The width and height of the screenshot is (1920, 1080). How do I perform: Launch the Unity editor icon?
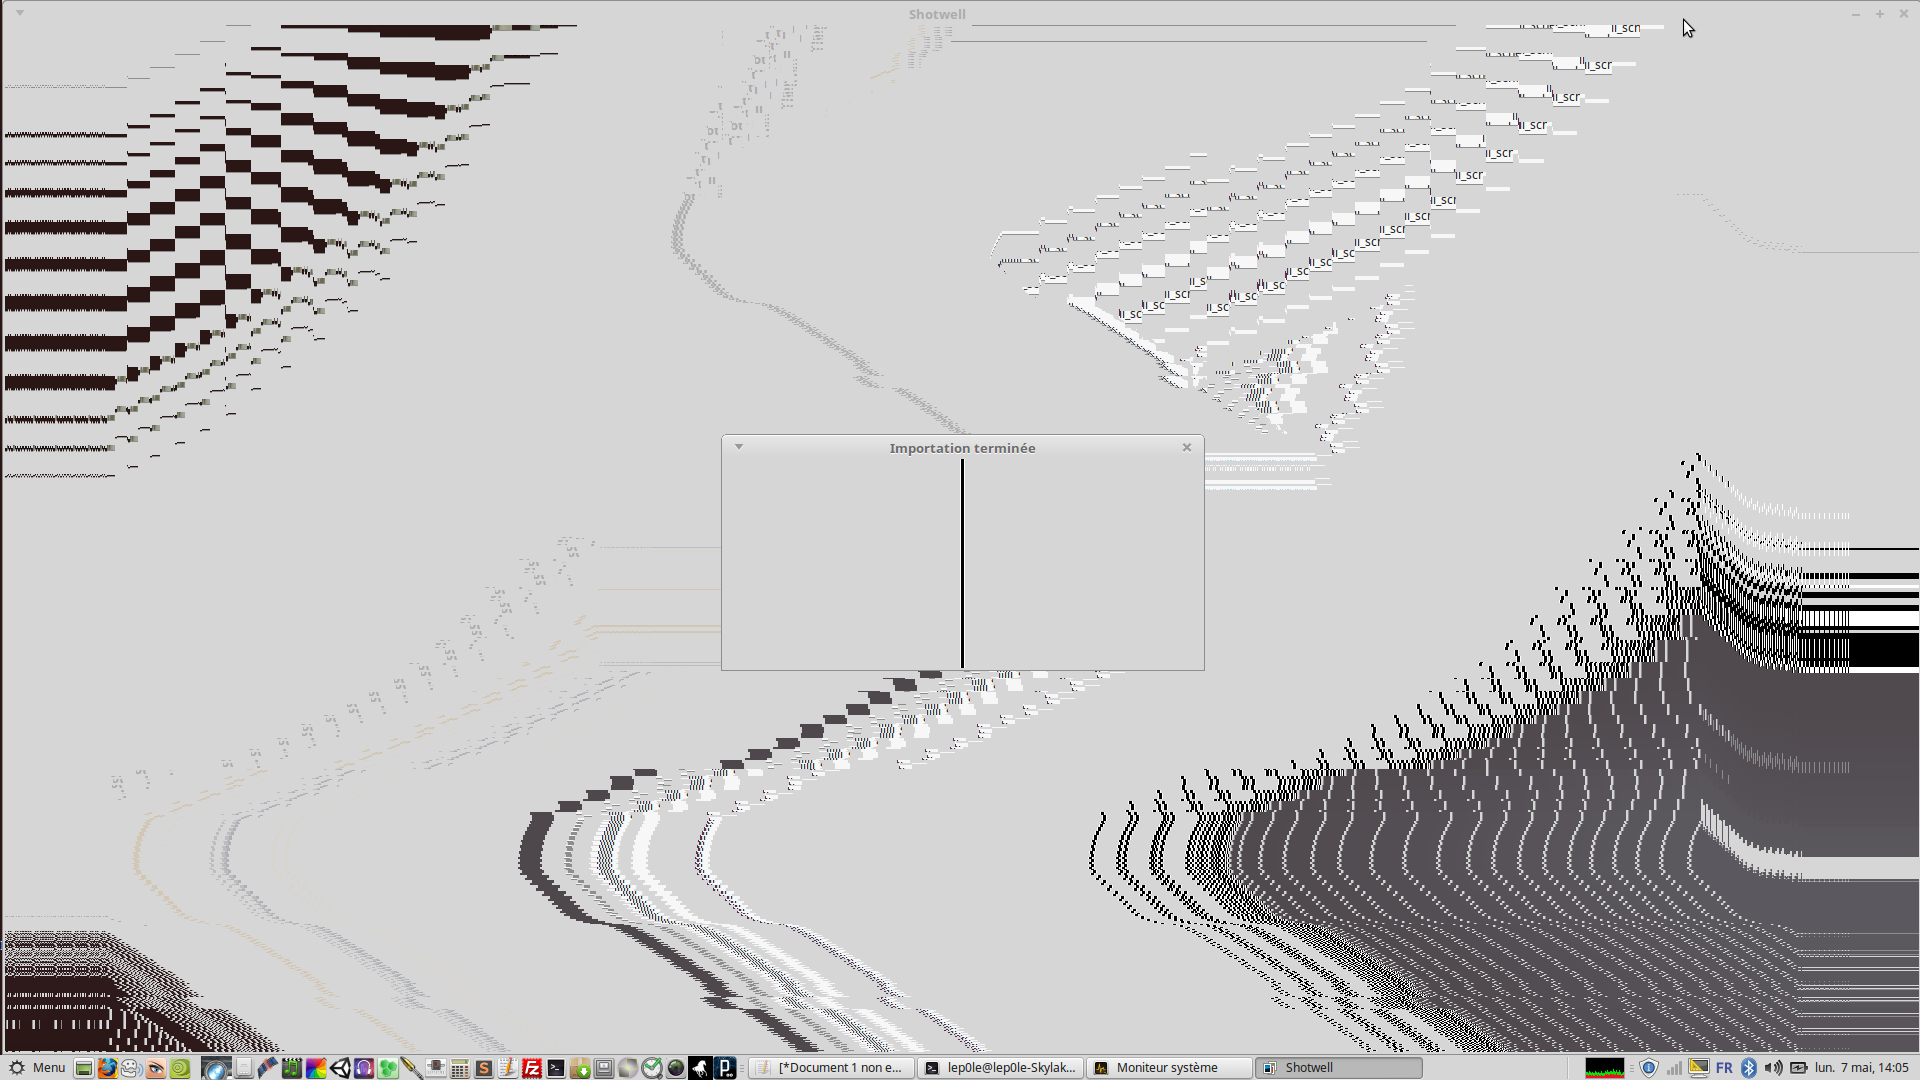tap(340, 1068)
